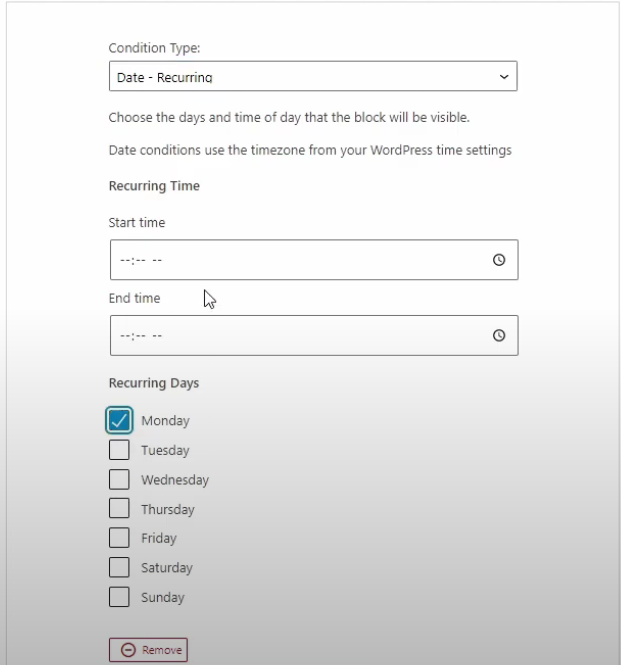Uncheck the Monday checkbox
Viewport: 621px width, 665px height.
click(x=119, y=420)
